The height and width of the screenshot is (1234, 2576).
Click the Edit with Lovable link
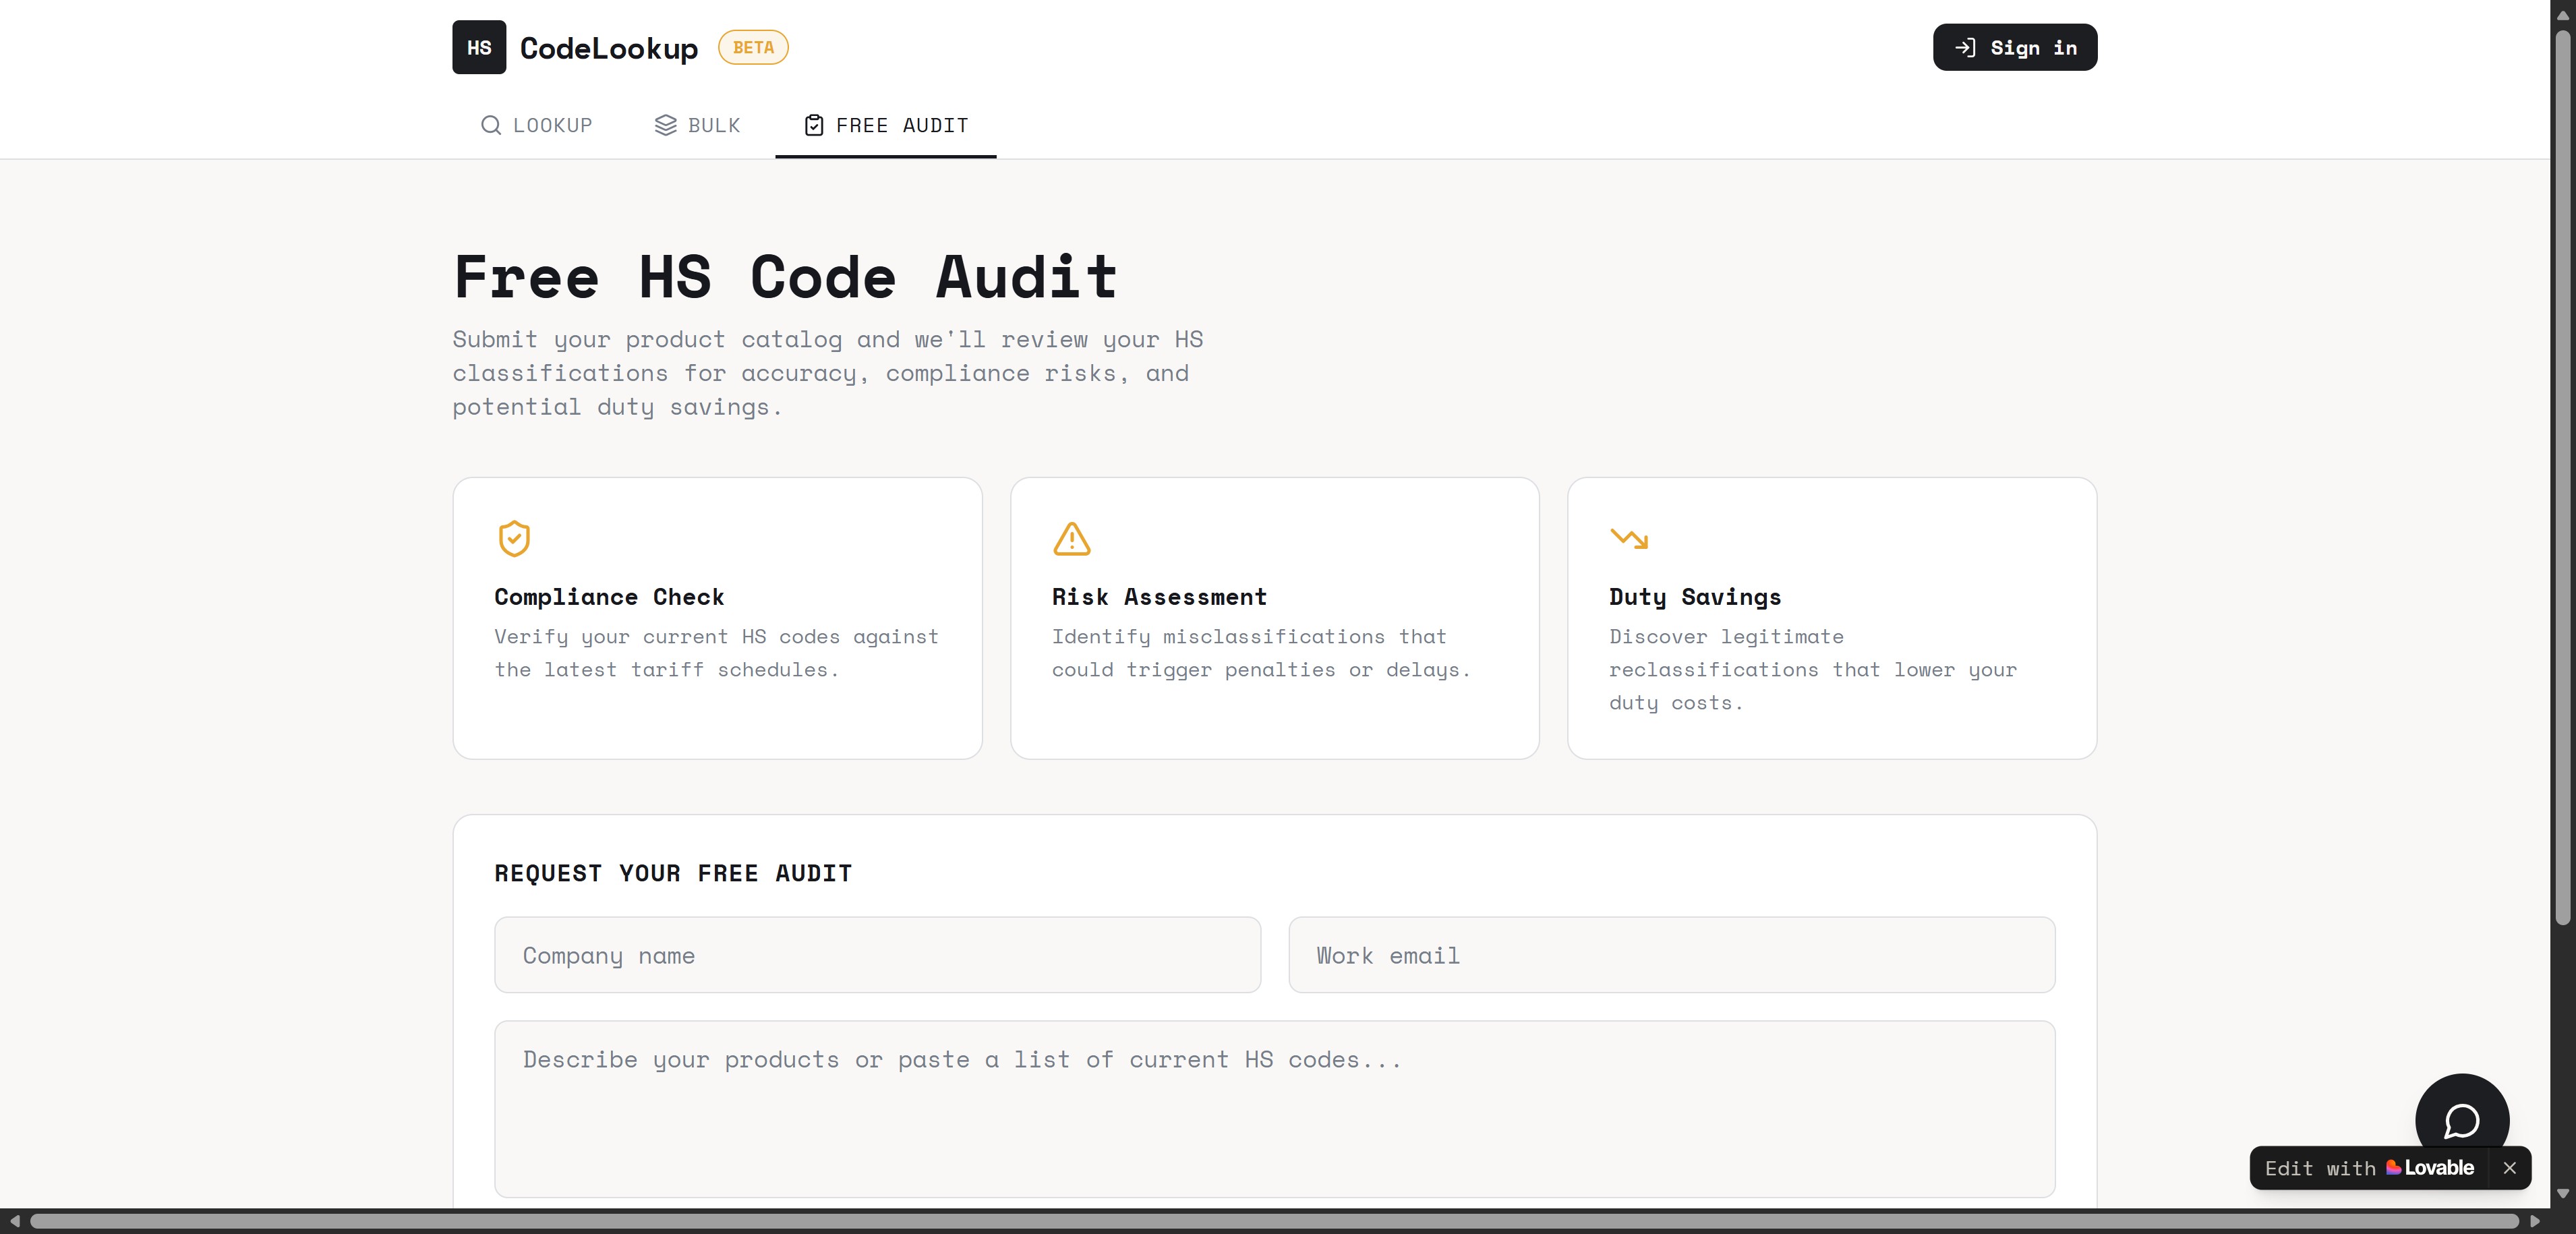pos(2368,1167)
